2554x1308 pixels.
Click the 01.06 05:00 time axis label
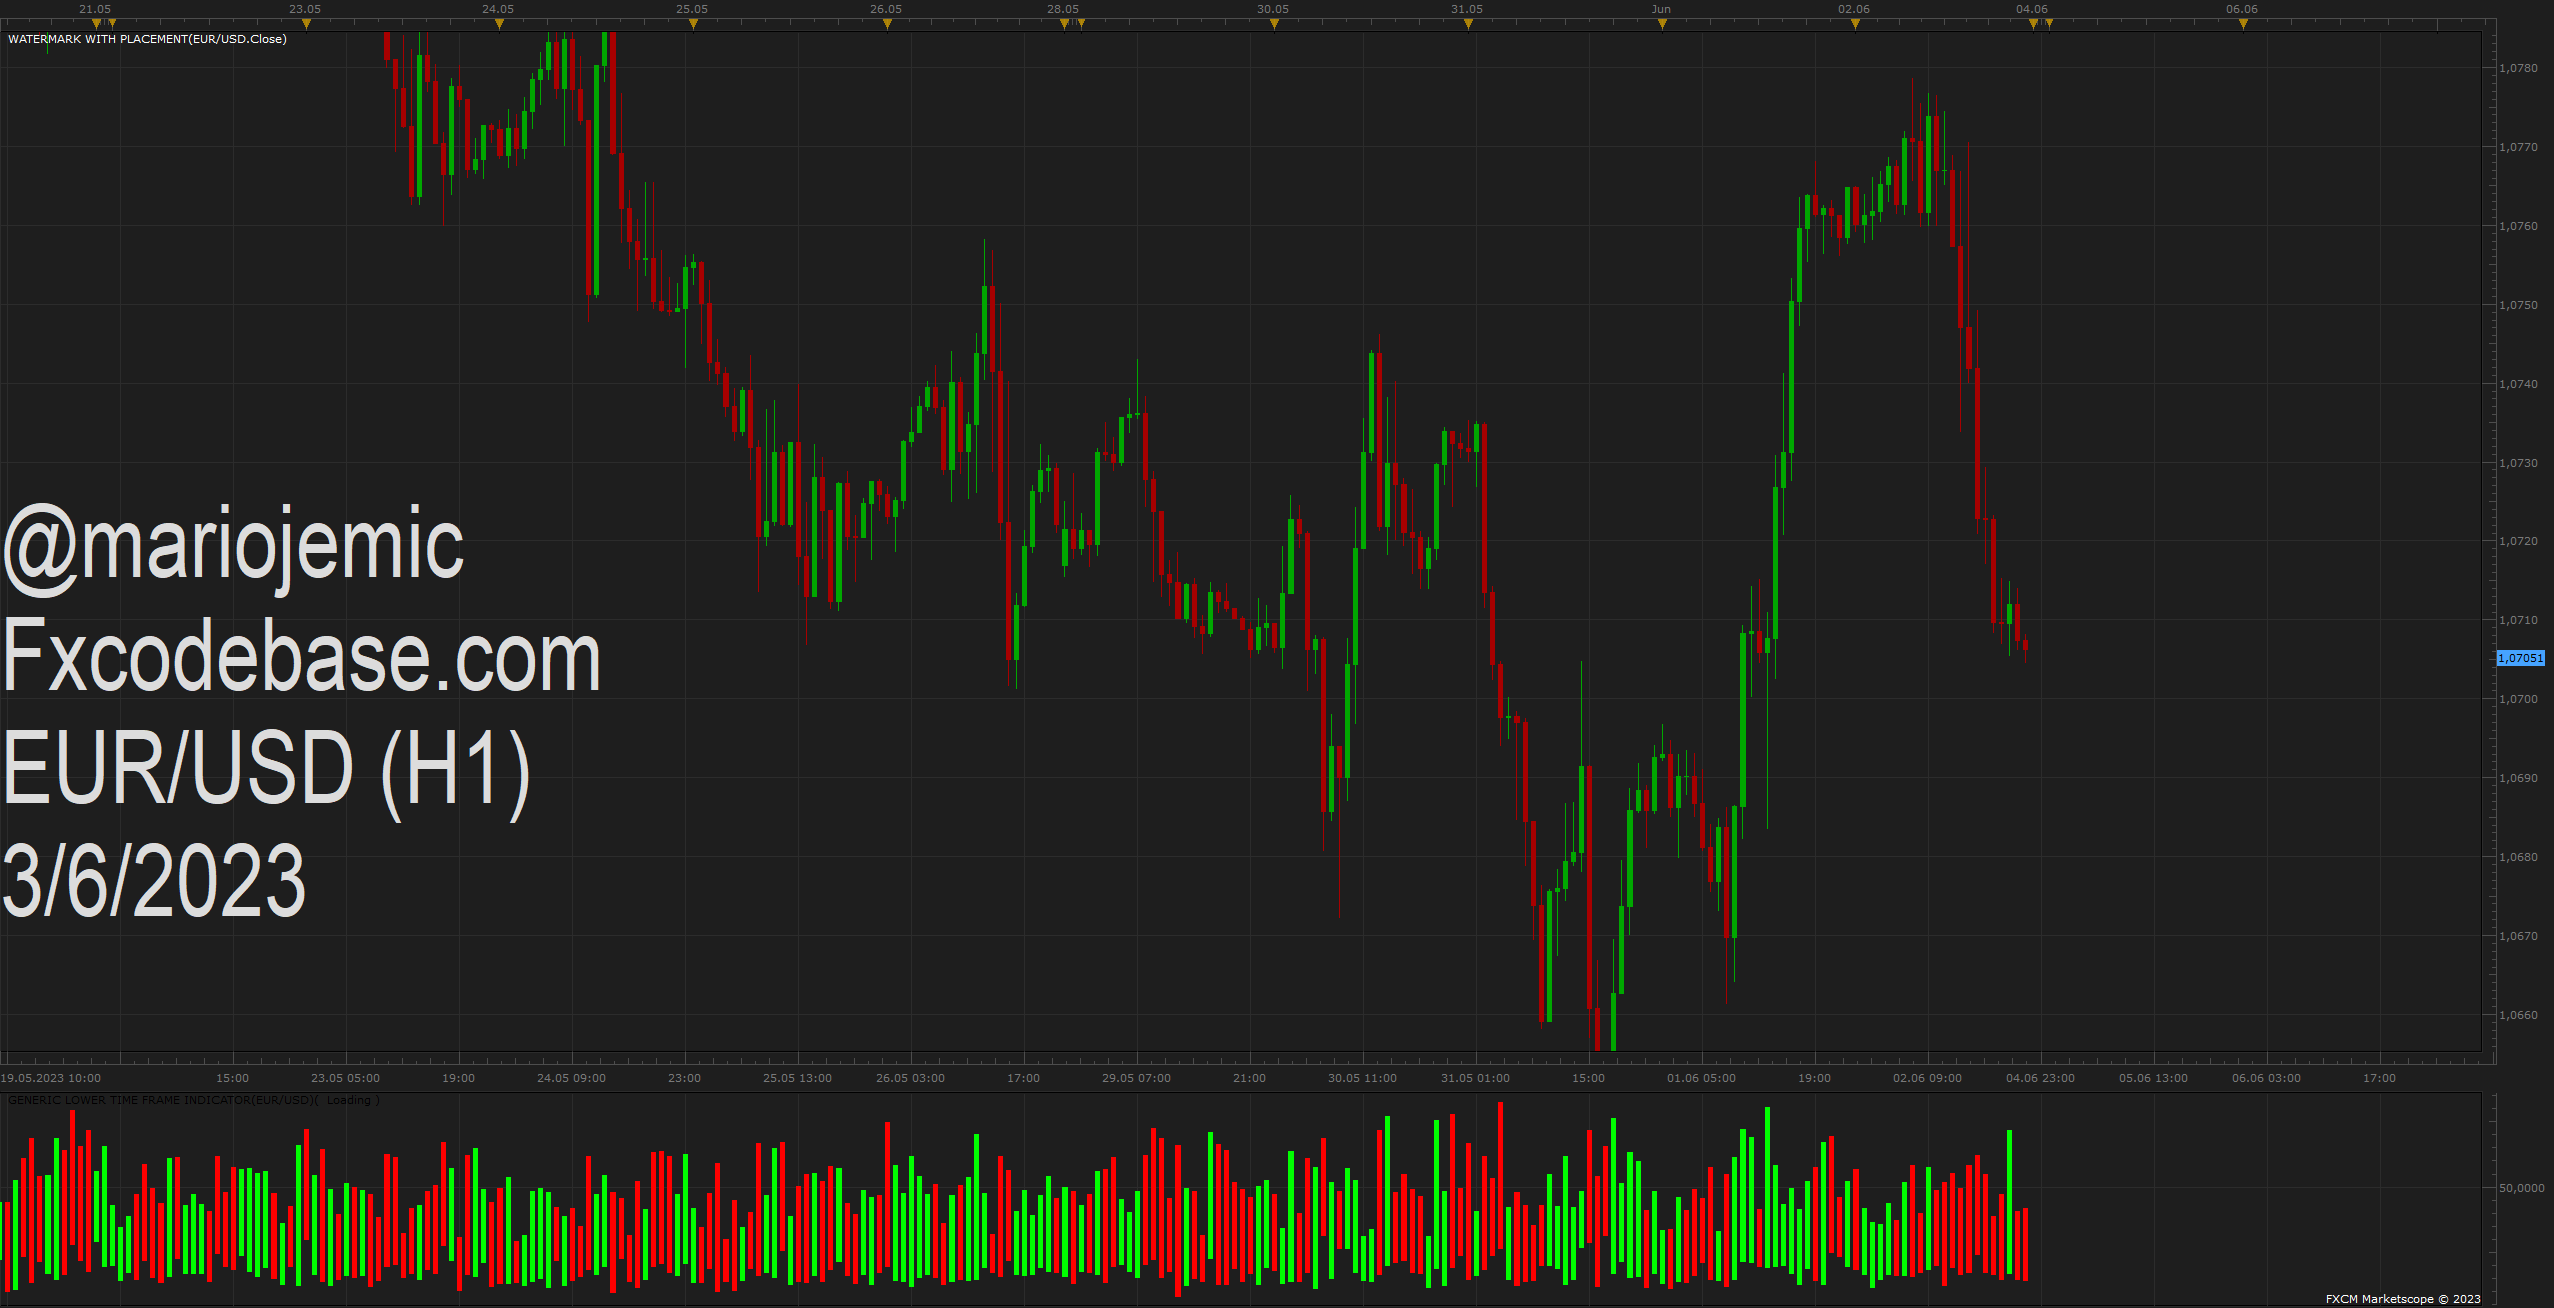[1701, 1078]
